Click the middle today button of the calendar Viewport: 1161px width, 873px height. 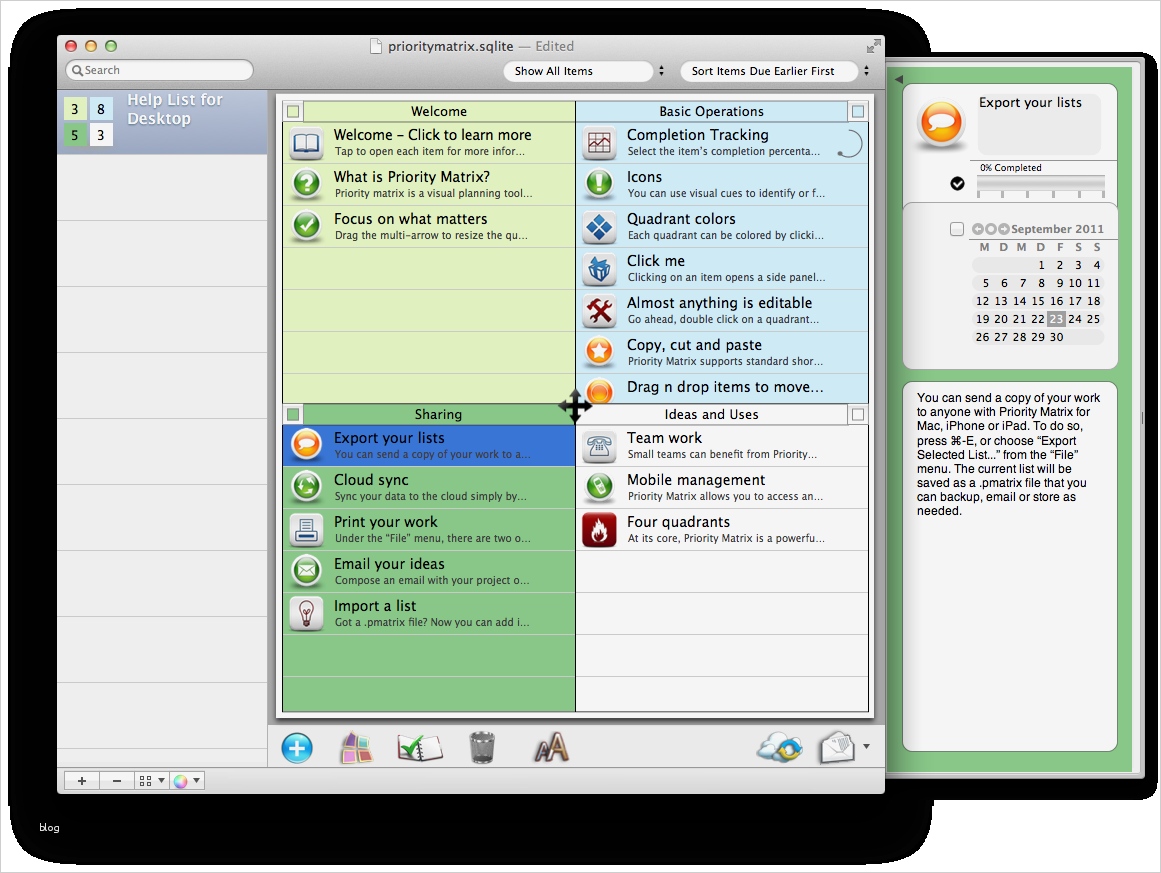point(991,230)
